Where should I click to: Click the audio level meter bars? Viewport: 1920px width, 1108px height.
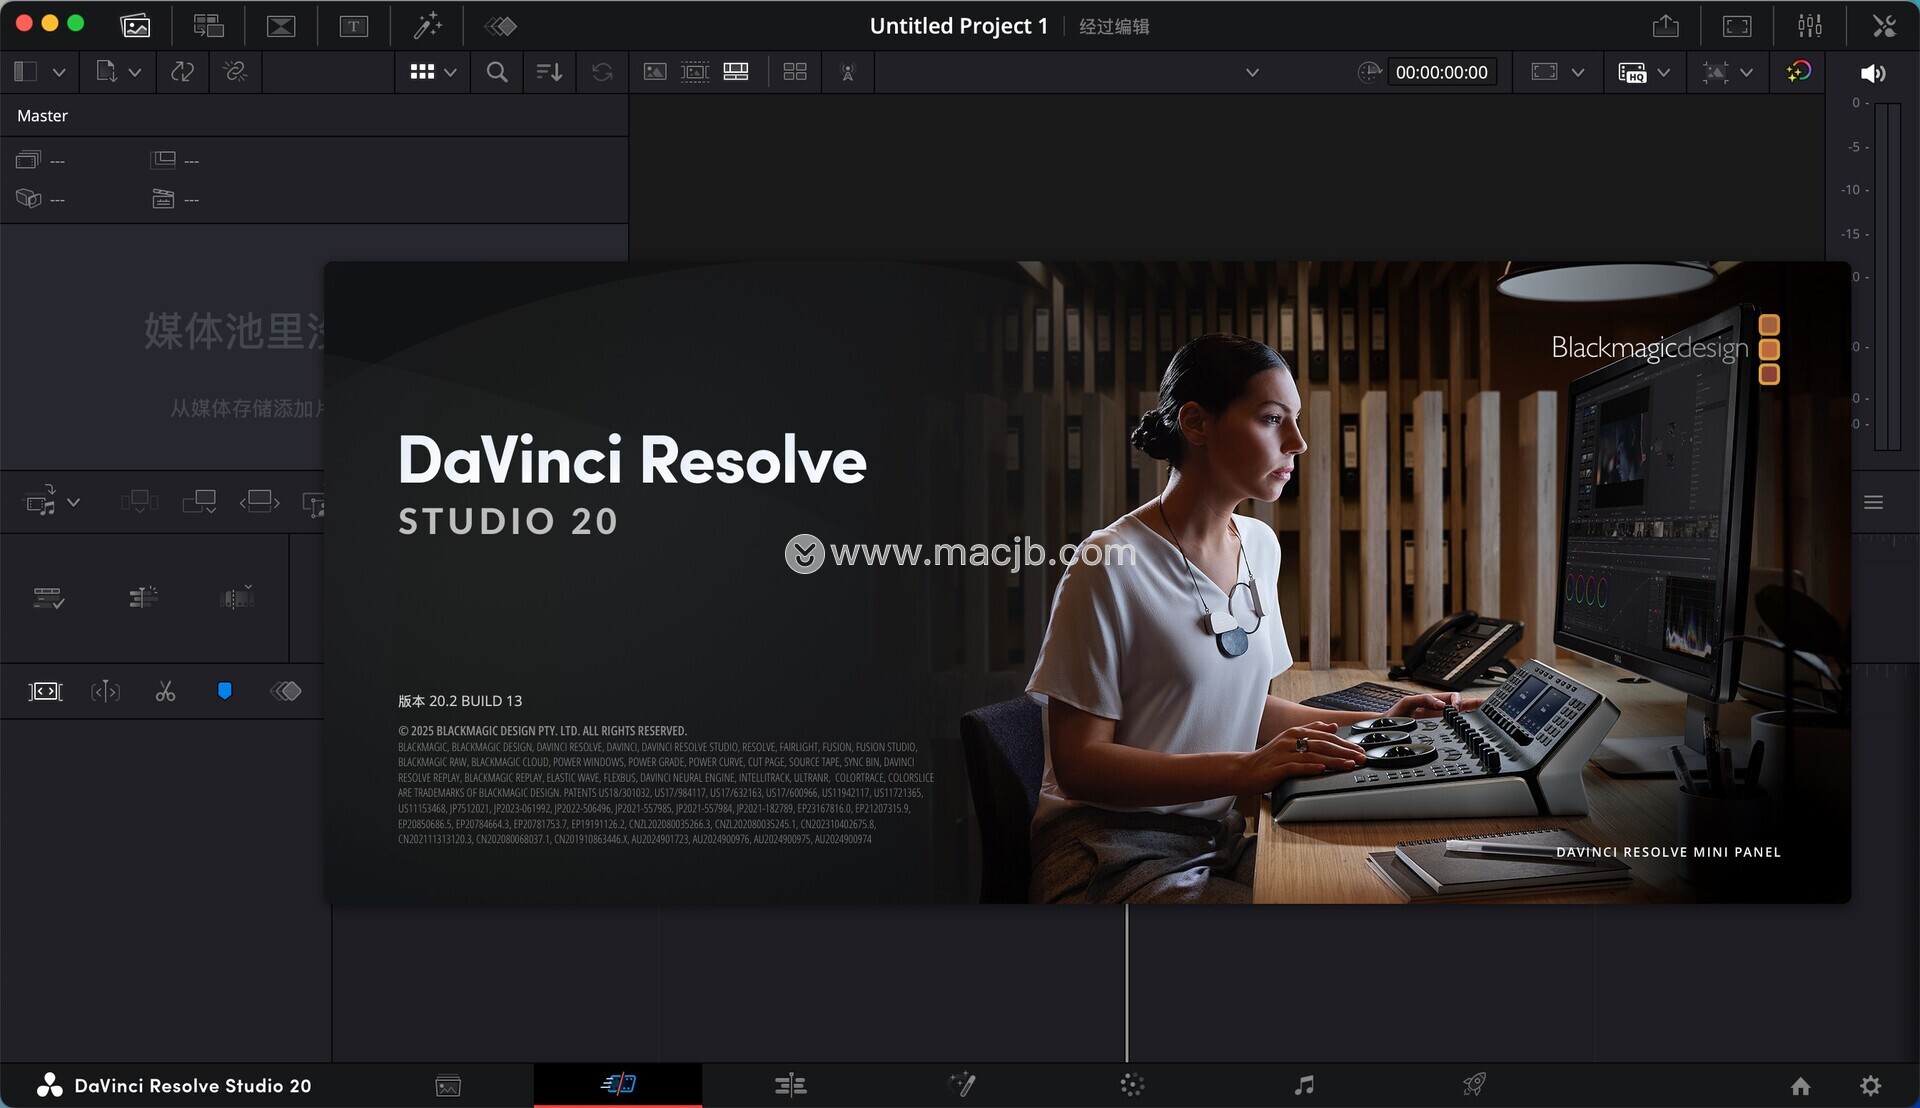[1887, 276]
